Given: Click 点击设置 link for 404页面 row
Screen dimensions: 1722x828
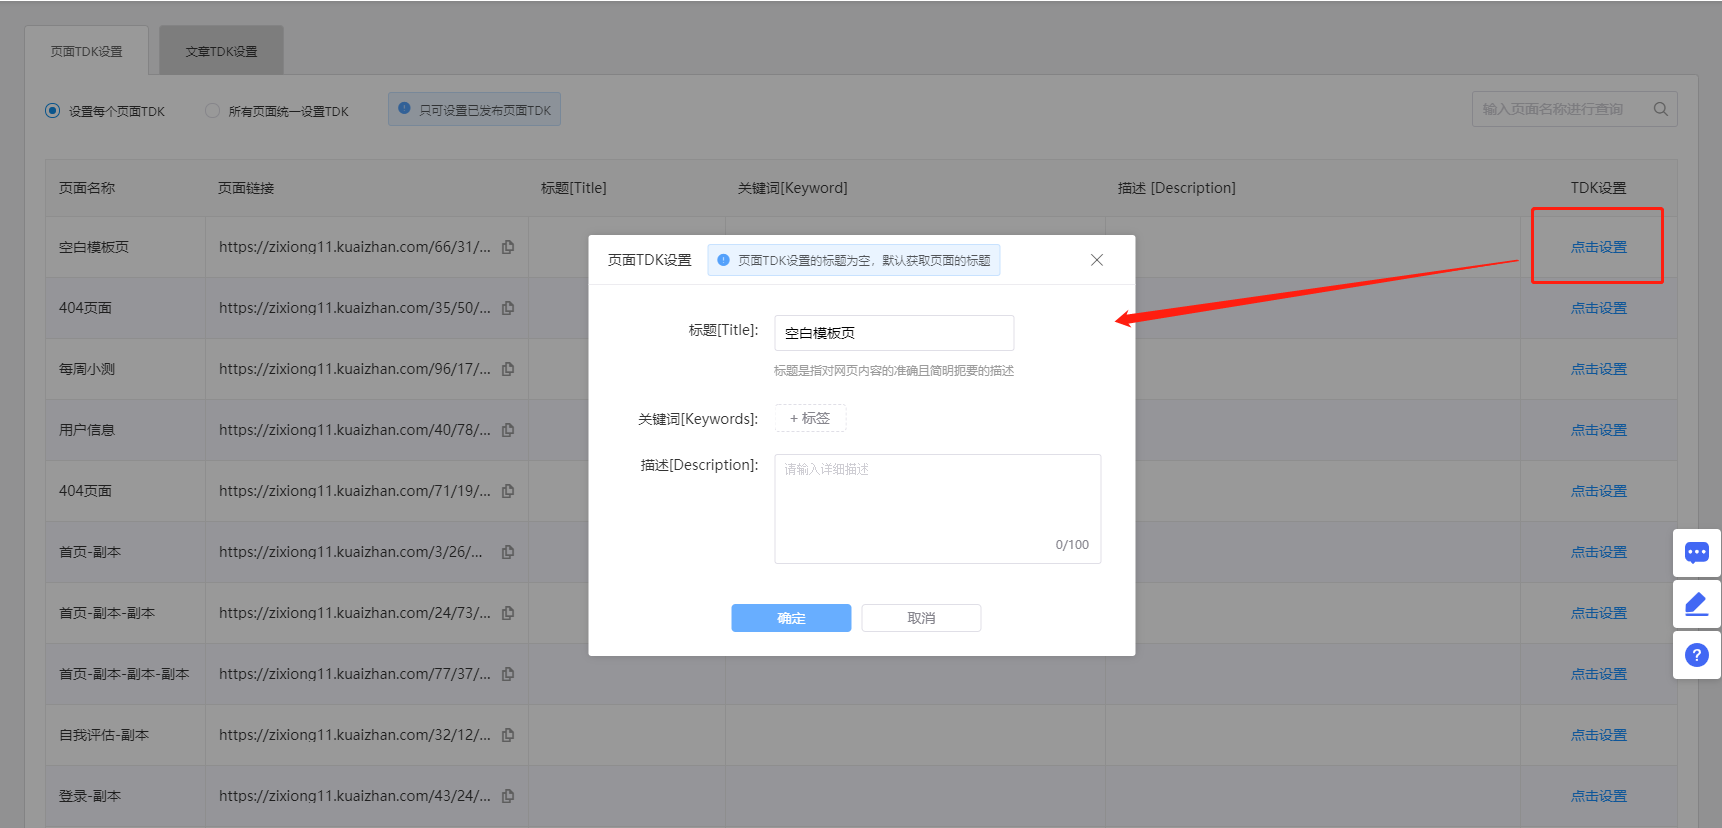Looking at the screenshot, I should point(1598,308).
